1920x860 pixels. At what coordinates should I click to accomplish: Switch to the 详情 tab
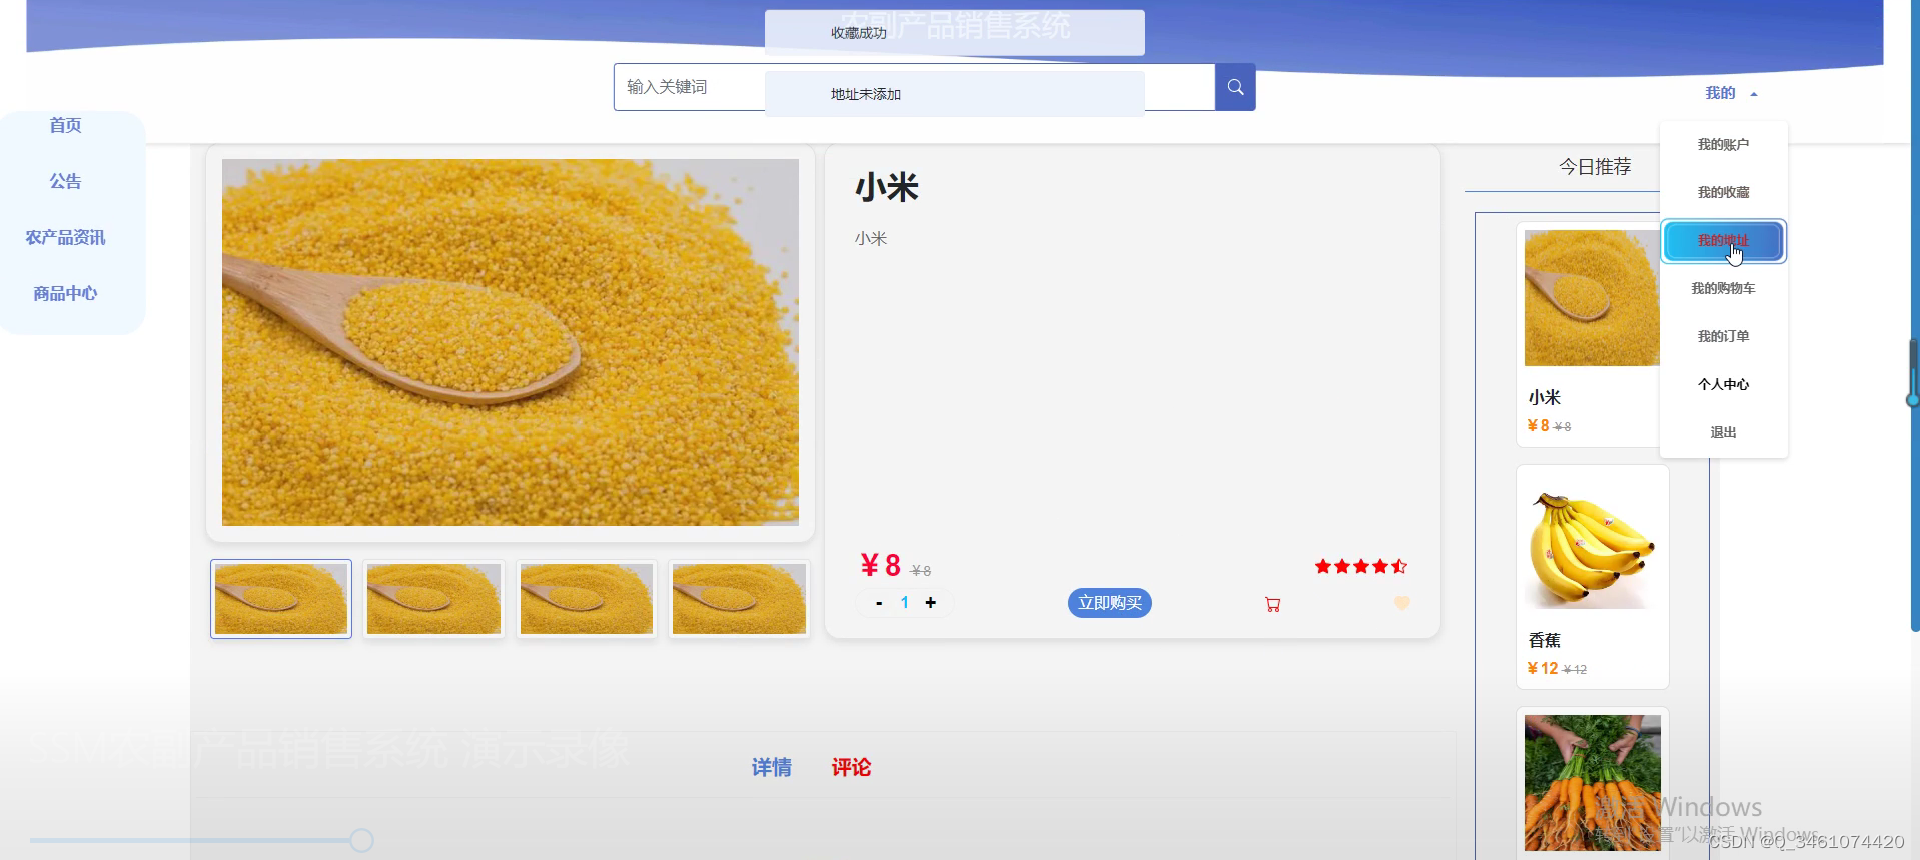click(x=771, y=767)
